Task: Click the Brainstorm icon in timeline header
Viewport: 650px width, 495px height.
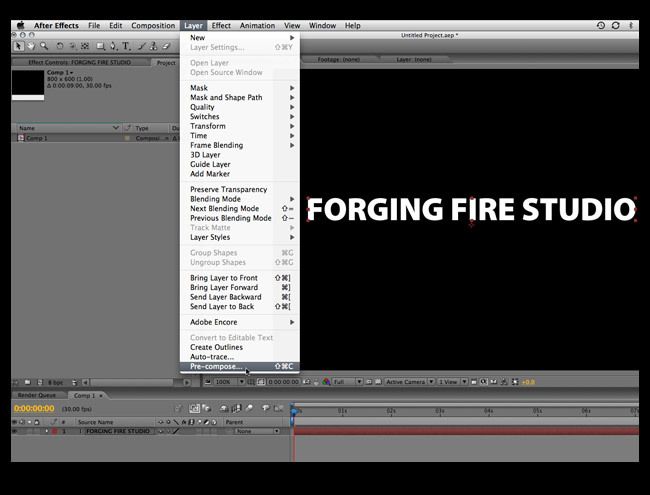Action: [266, 409]
